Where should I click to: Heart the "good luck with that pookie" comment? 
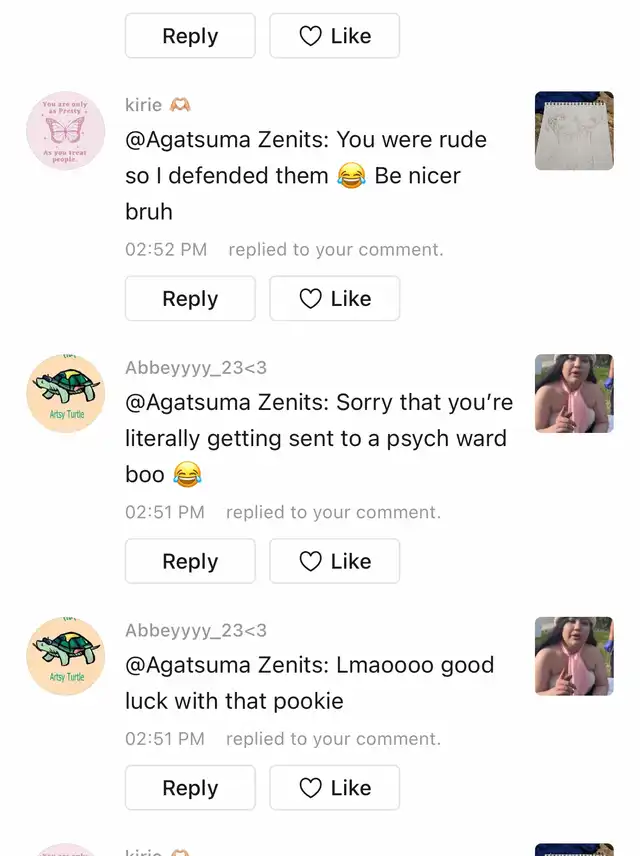point(311,788)
